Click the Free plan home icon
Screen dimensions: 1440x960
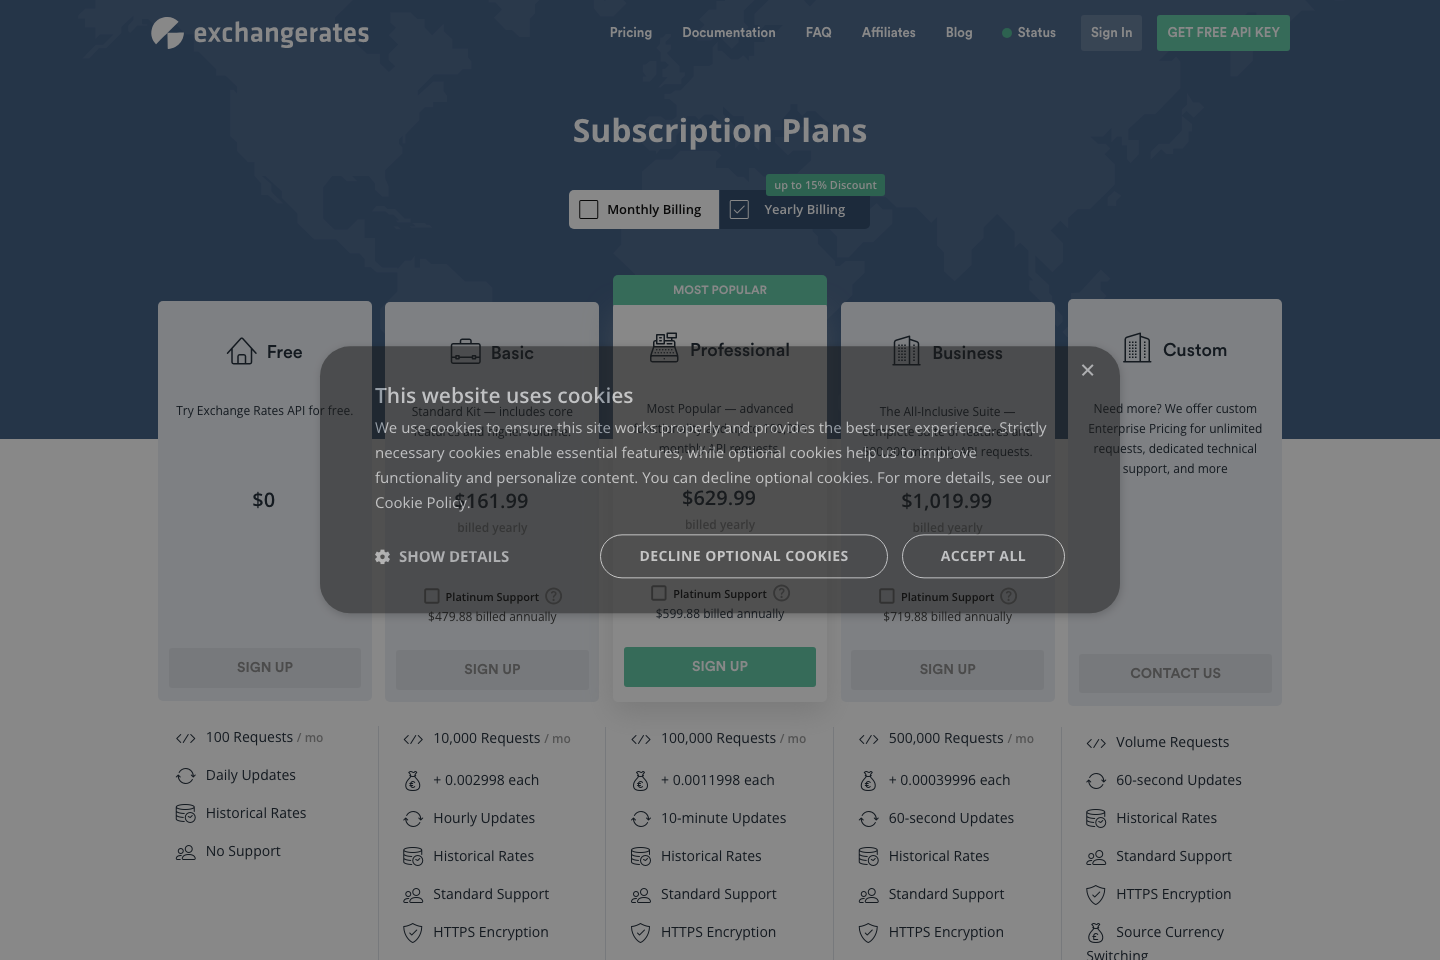click(241, 351)
